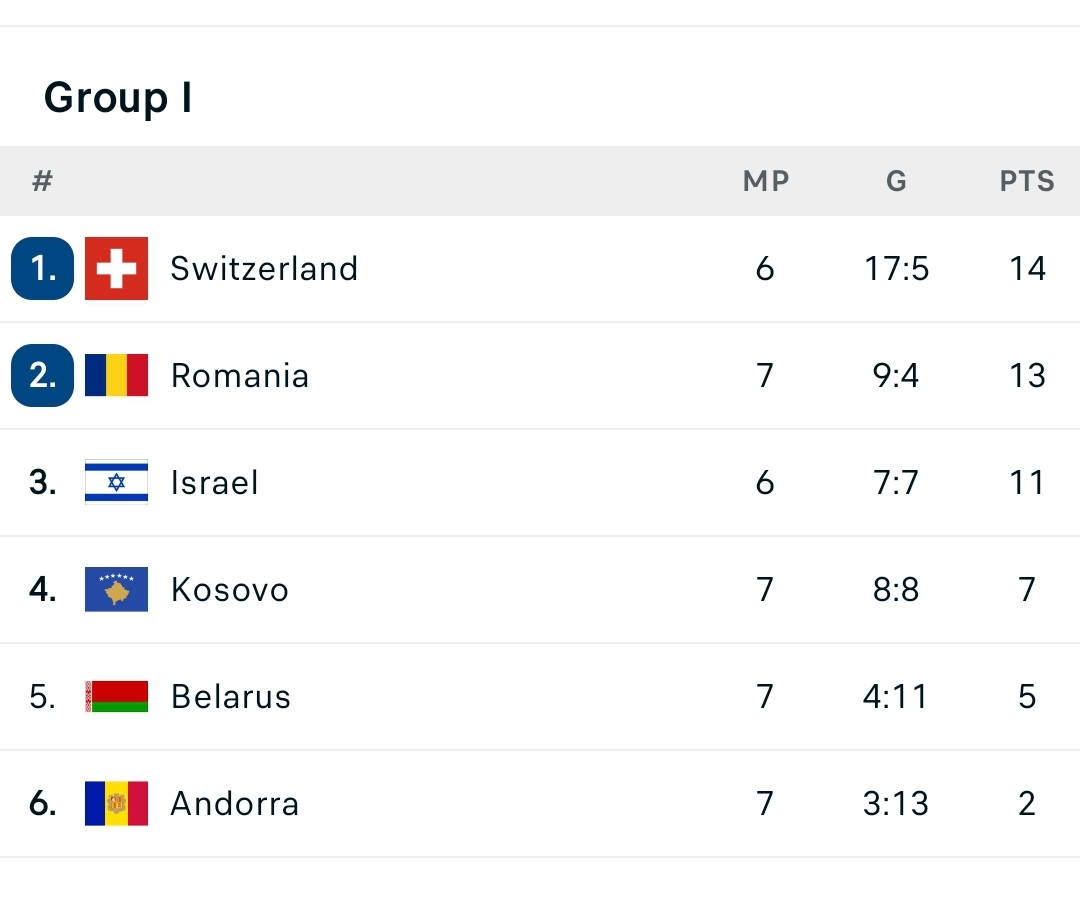Image resolution: width=1080 pixels, height=904 pixels.
Task: Click the Kosovo flag icon
Action: coord(116,589)
